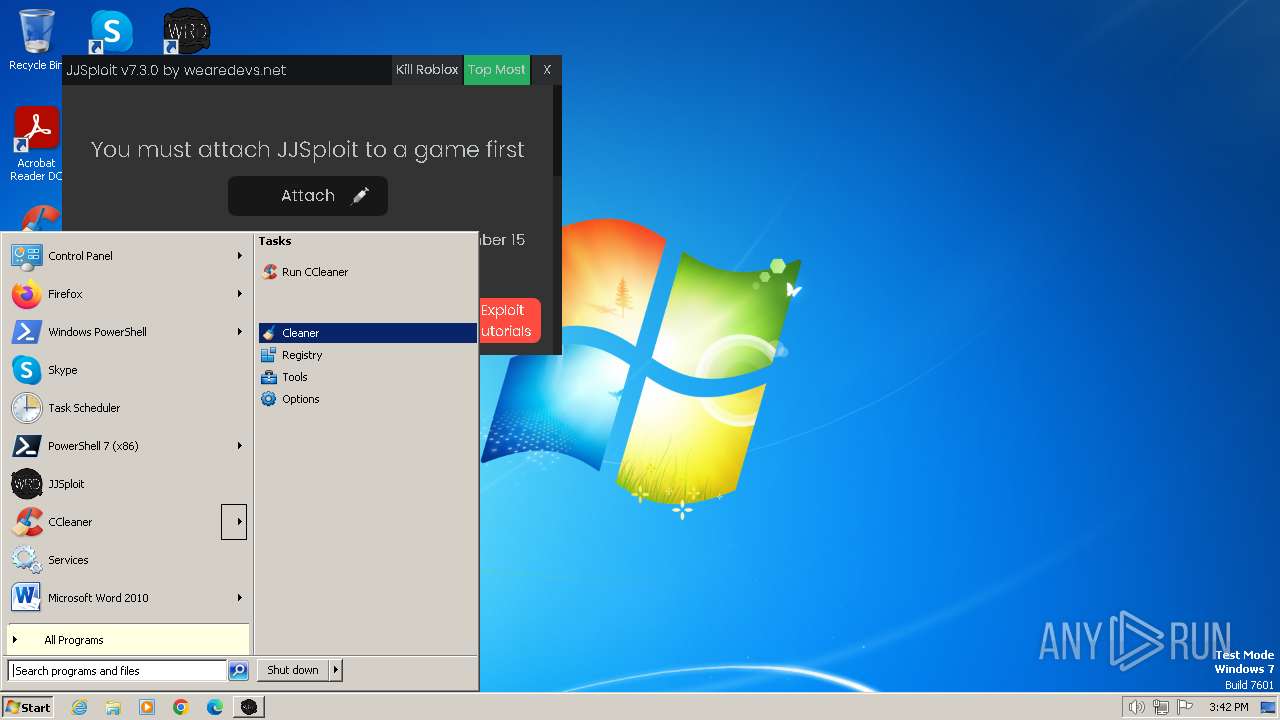1280x720 pixels.
Task: Open Exploit Tutorials red button
Action: [509, 320]
